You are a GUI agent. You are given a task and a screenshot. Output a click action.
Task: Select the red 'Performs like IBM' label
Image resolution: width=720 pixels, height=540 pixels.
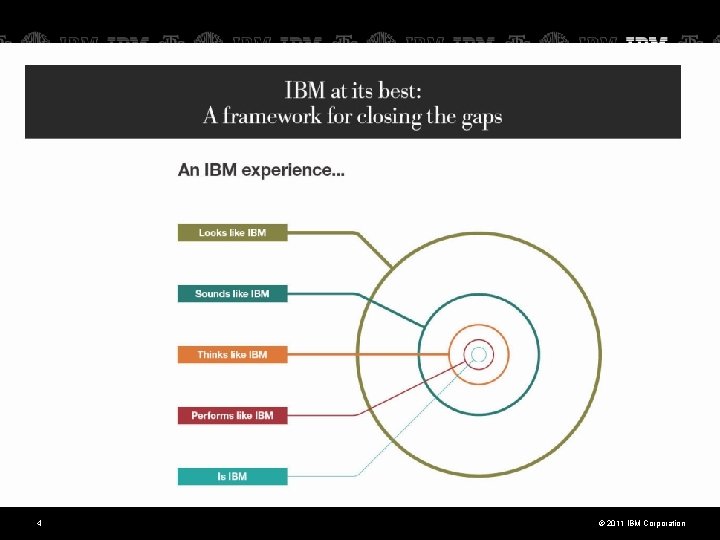click(x=232, y=416)
